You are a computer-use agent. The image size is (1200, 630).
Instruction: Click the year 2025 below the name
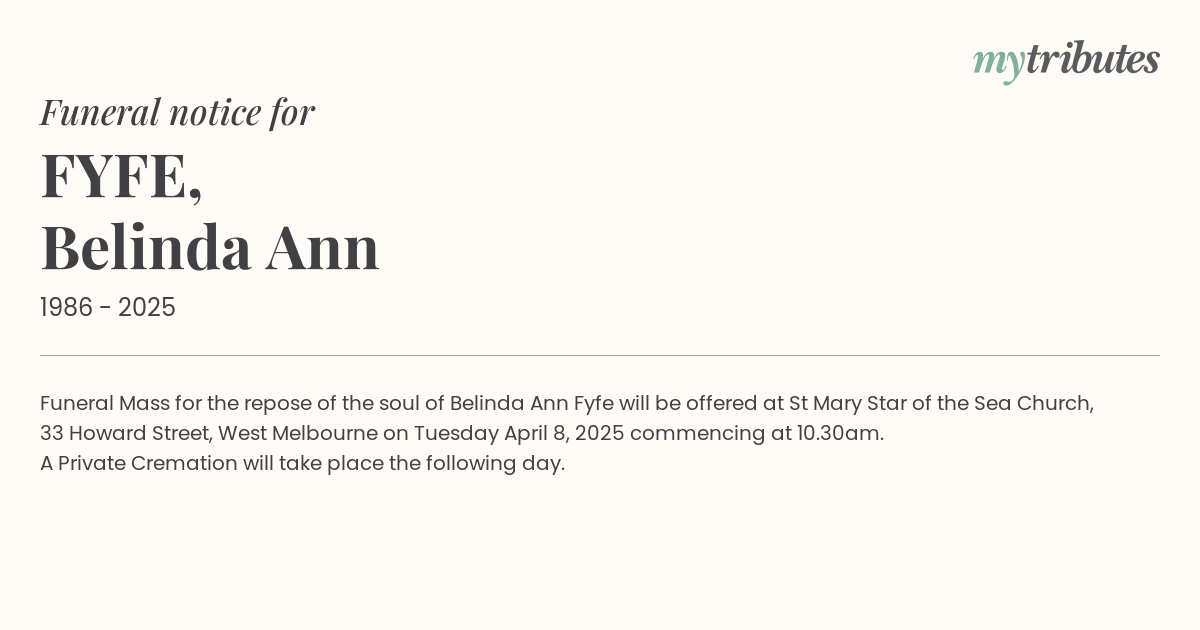[x=147, y=308]
